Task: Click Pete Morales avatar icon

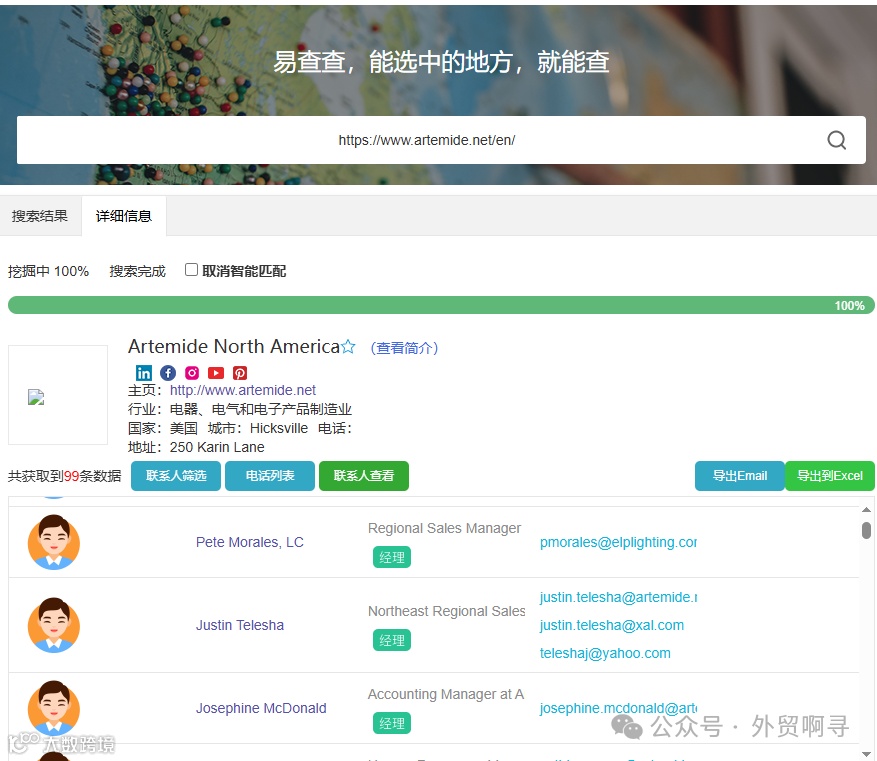Action: (x=54, y=542)
